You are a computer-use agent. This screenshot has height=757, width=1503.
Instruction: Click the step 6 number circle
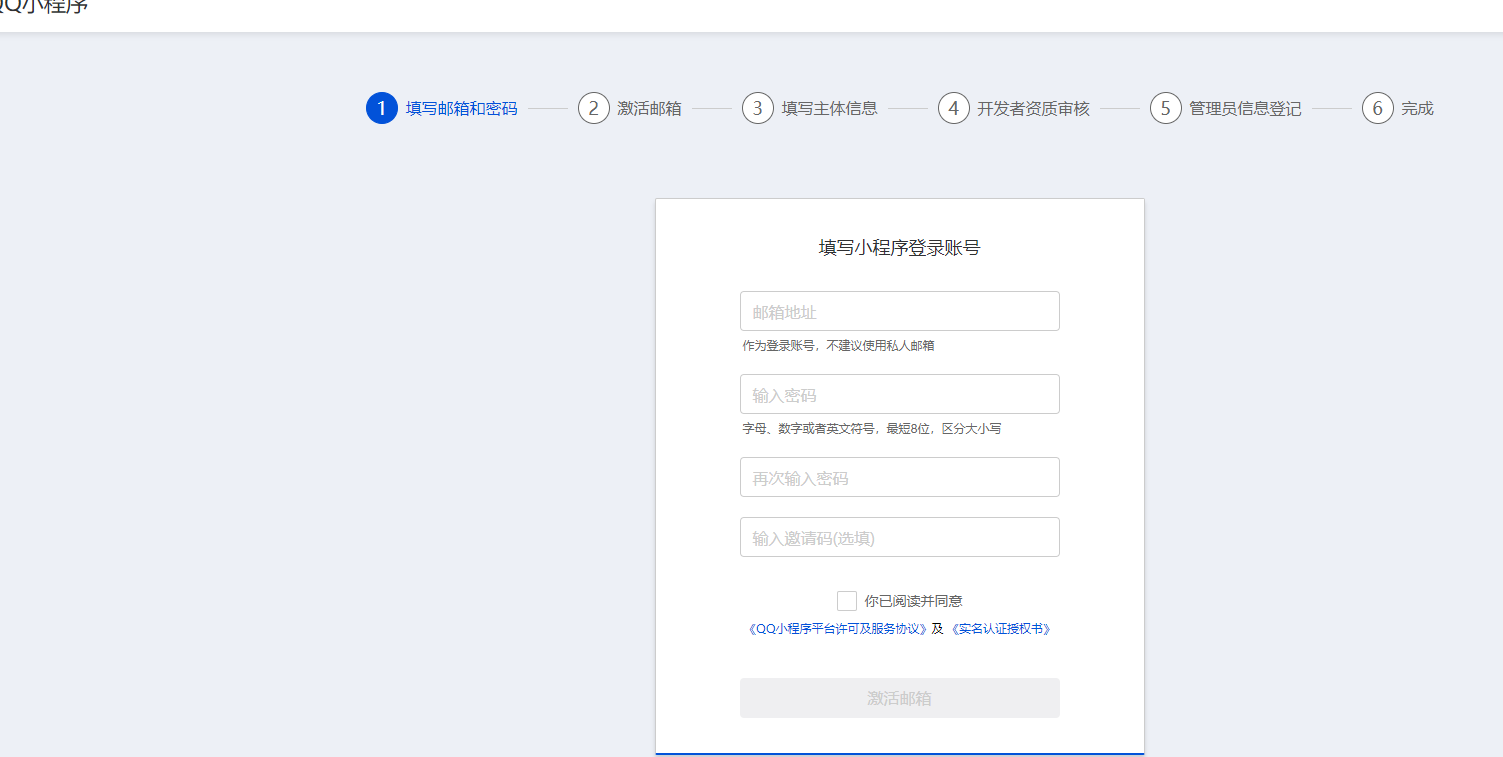pyautogui.click(x=1378, y=108)
